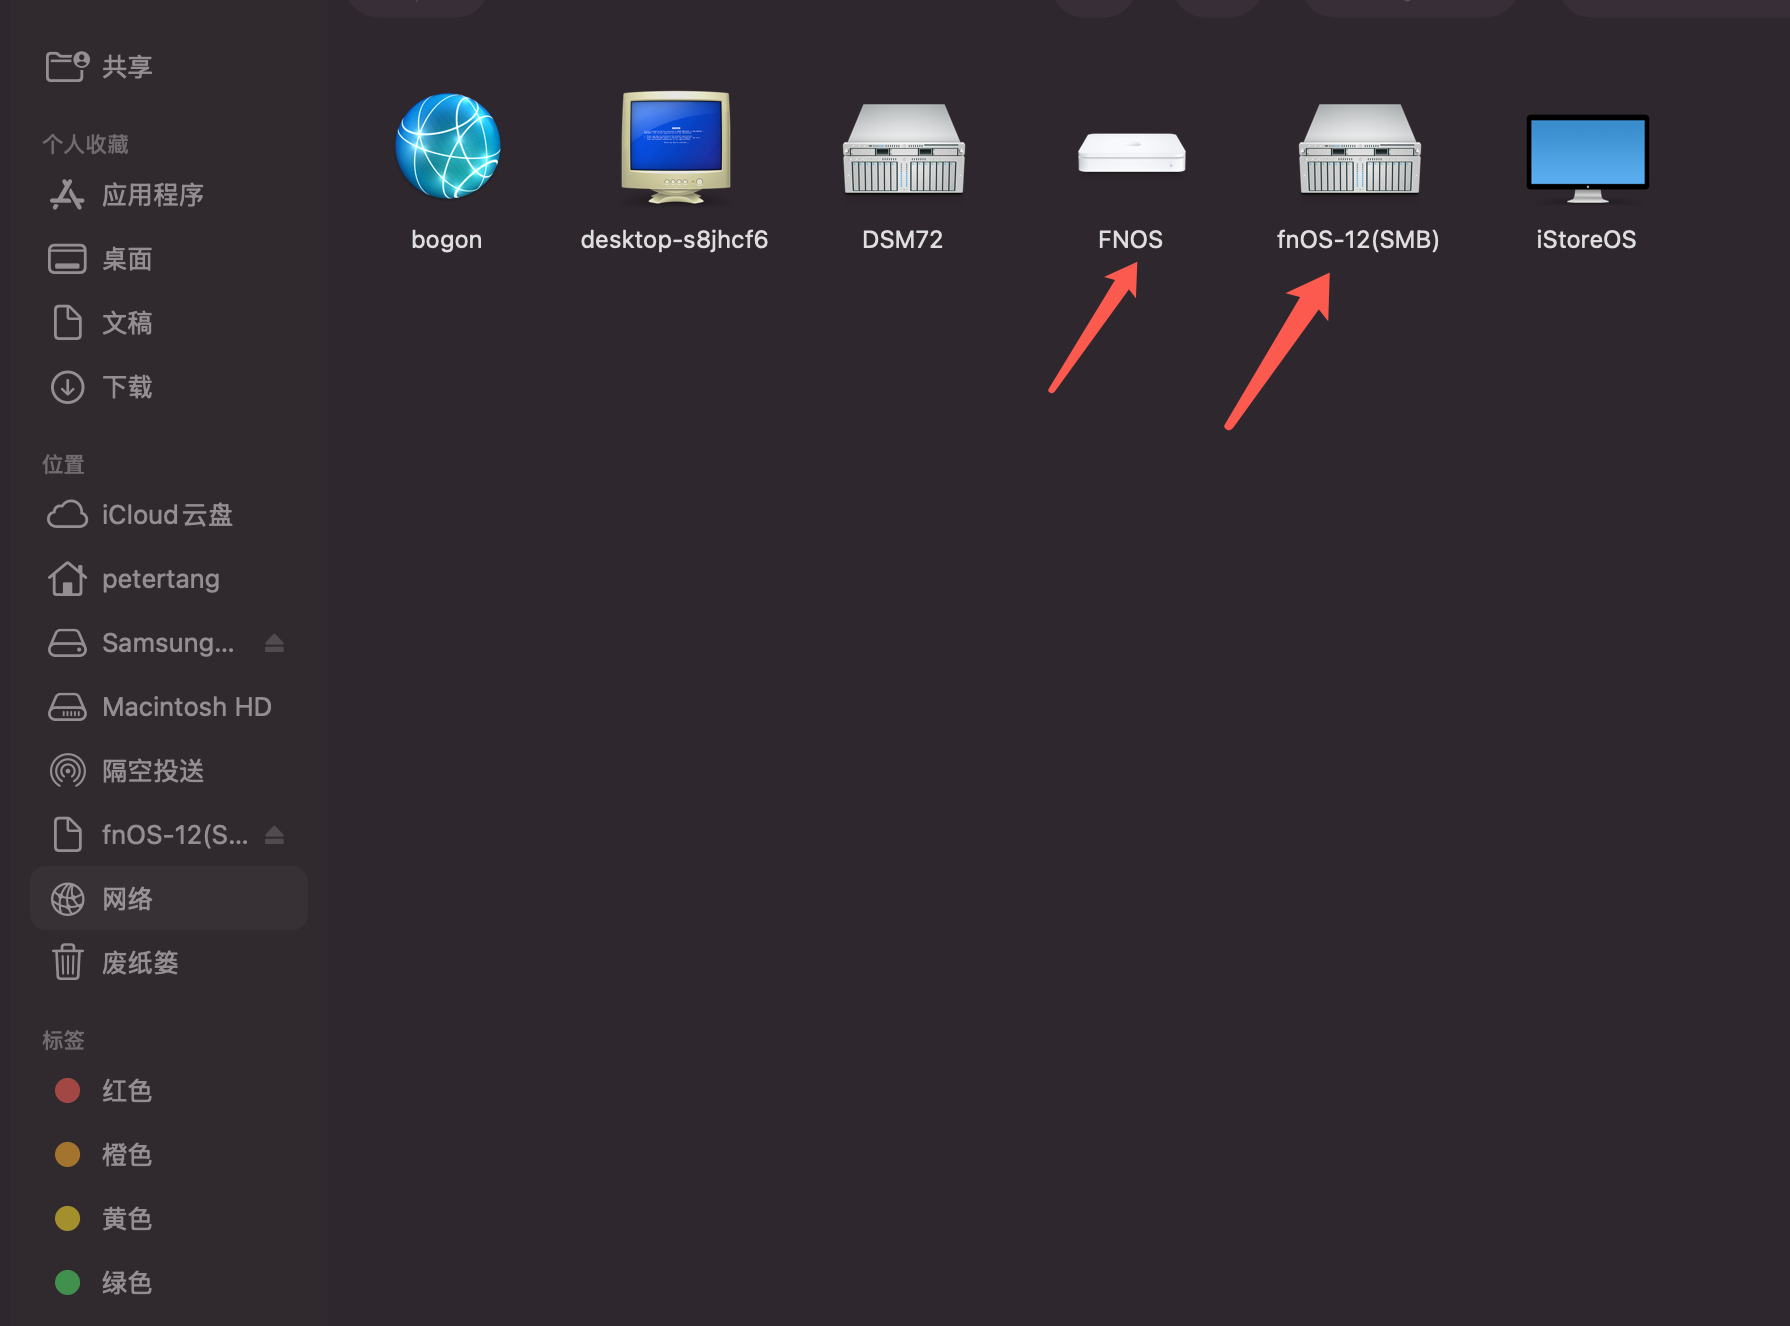
Task: Open 文稿 in the sidebar
Action: coord(127,323)
